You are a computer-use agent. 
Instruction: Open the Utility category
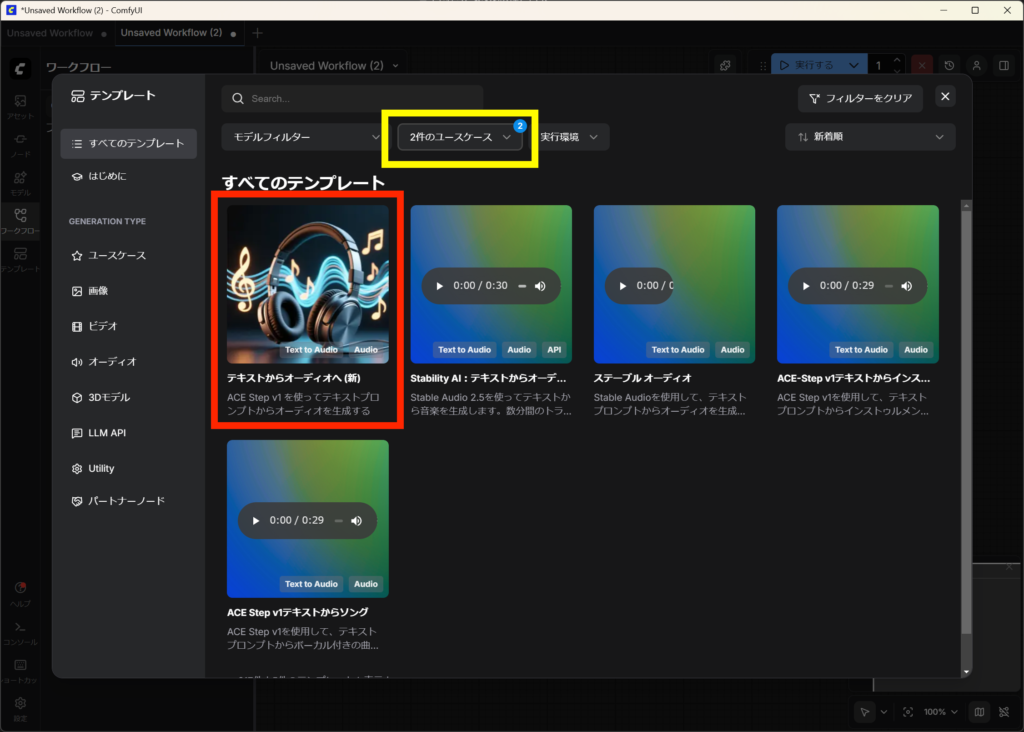[x=101, y=469]
